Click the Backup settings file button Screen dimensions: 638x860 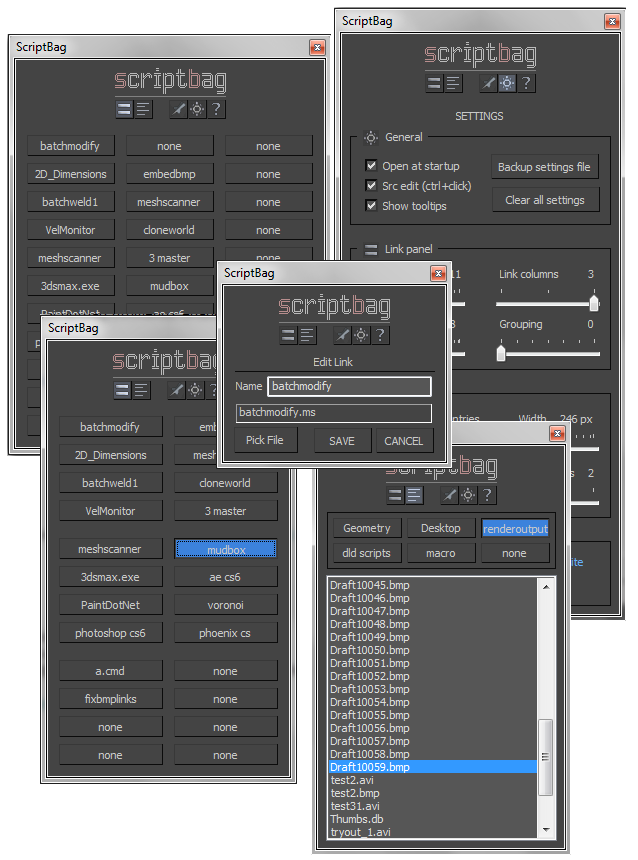544,167
